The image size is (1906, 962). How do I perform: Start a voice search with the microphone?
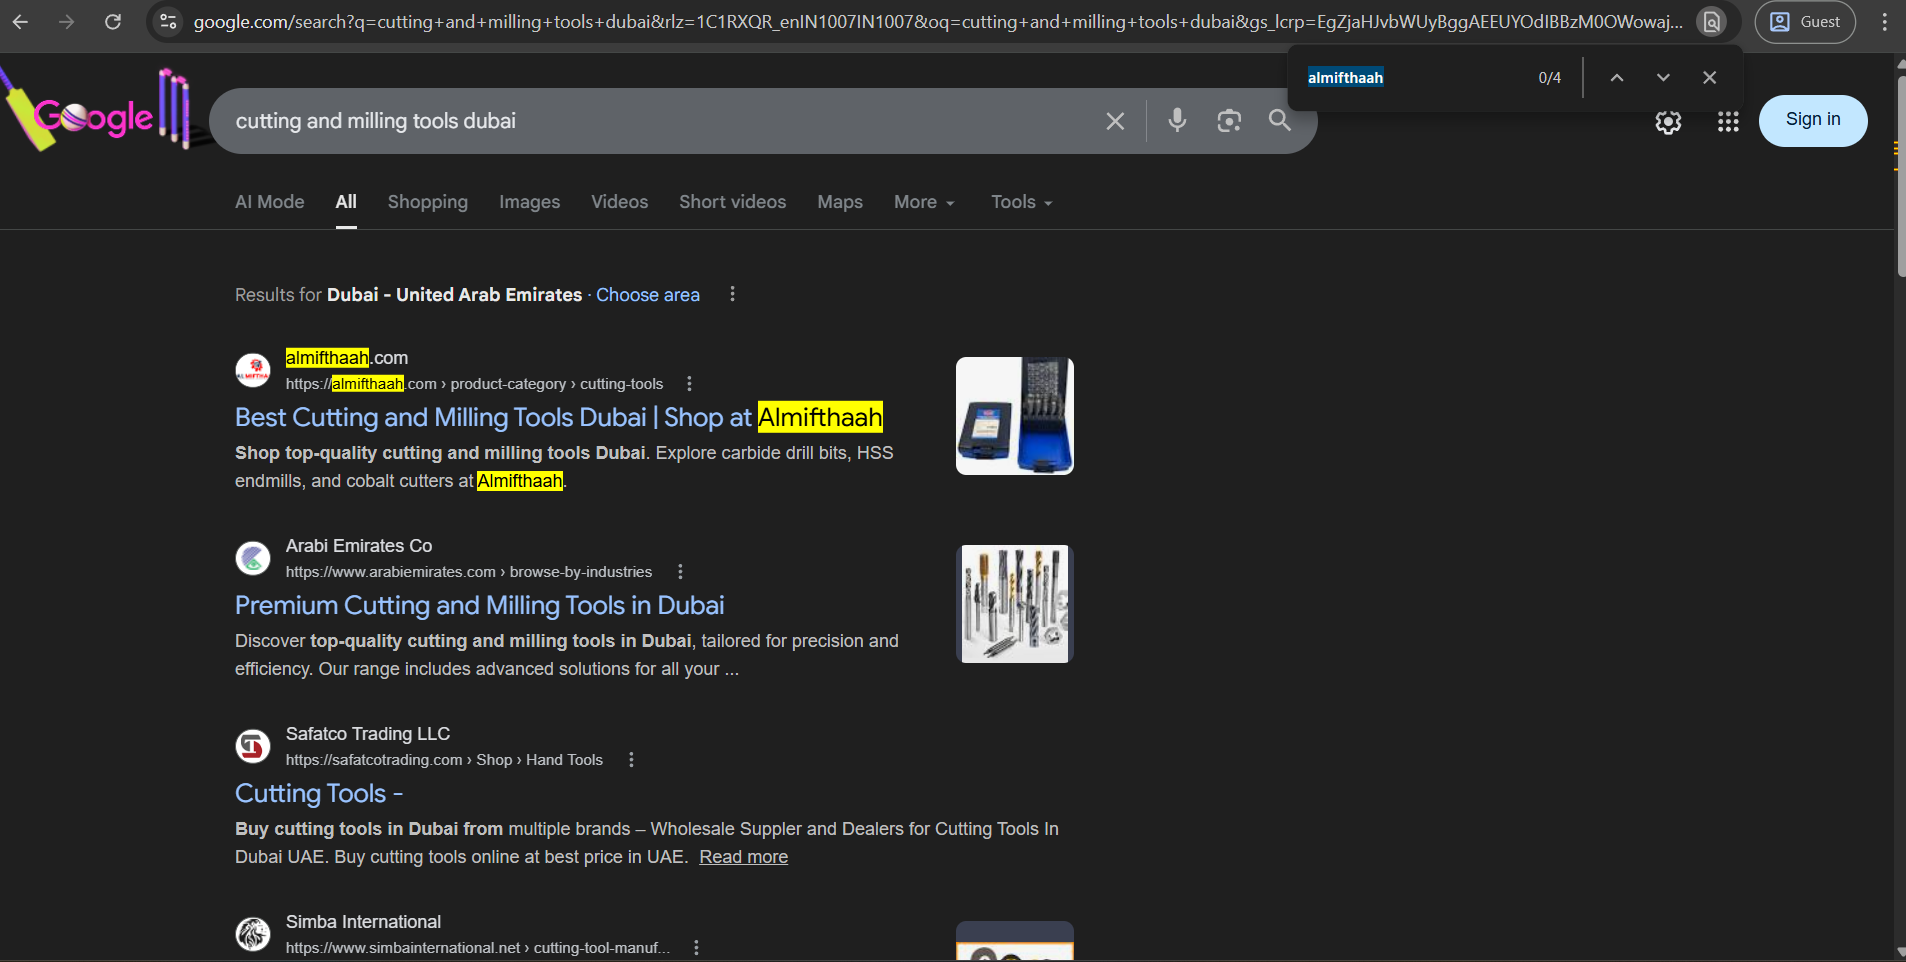[x=1177, y=120]
